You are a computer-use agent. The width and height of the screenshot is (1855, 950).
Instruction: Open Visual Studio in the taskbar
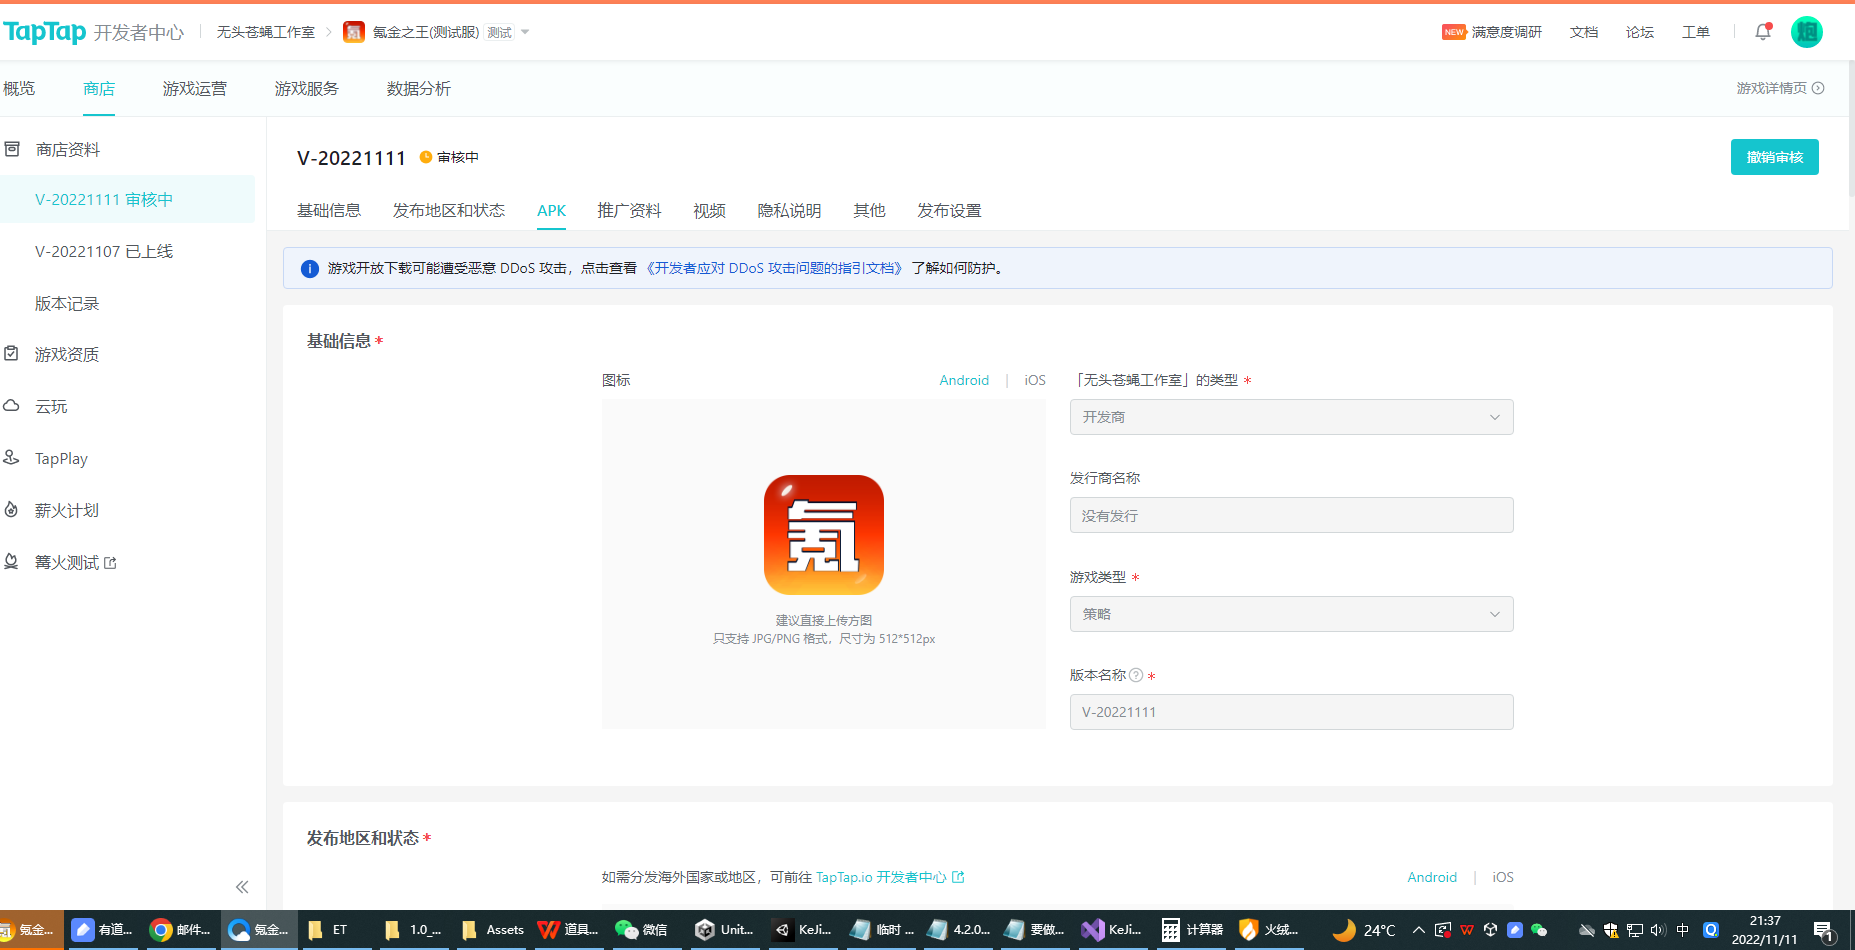click(1112, 930)
